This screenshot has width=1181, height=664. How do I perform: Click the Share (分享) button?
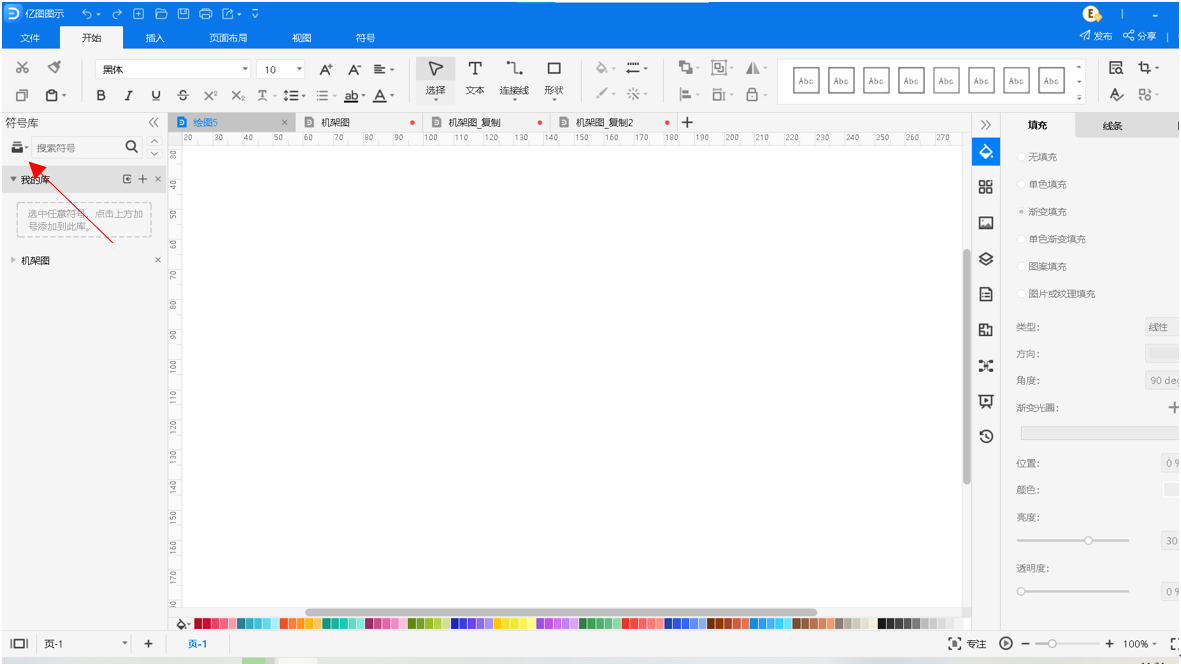pos(1140,36)
